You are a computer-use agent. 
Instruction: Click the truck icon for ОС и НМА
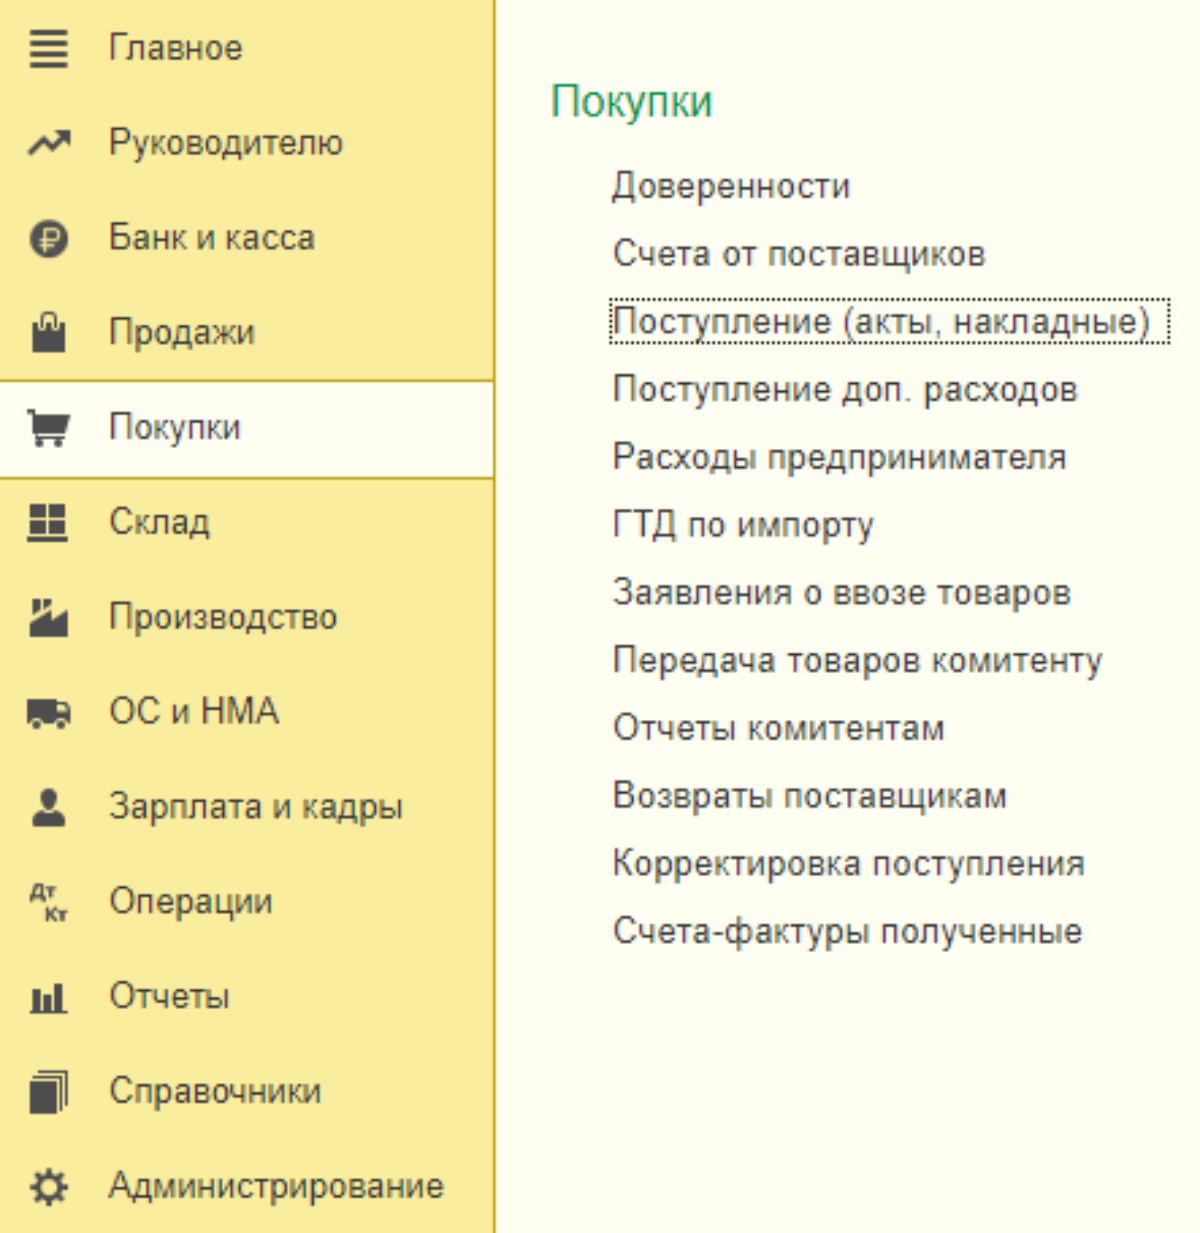49,713
